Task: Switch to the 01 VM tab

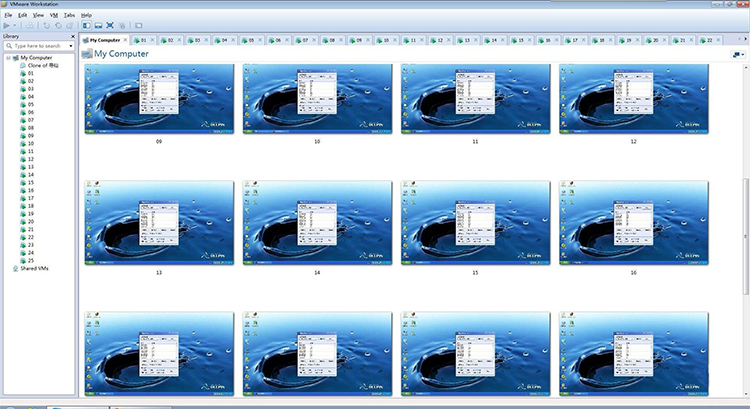Action: (143, 40)
